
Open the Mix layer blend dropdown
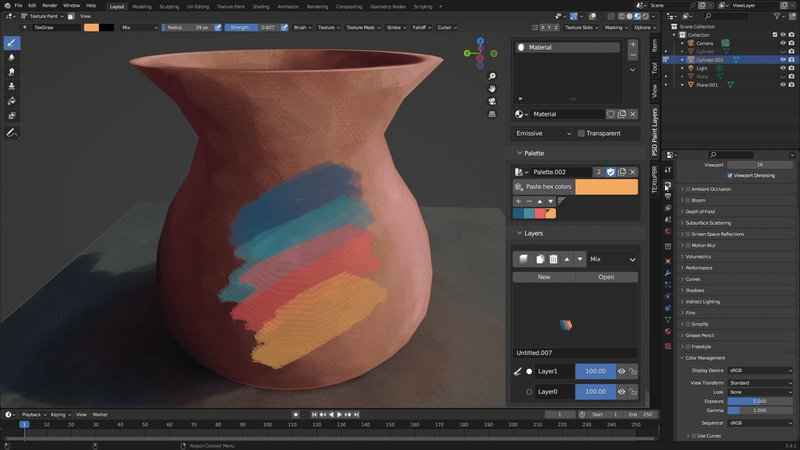(x=612, y=259)
